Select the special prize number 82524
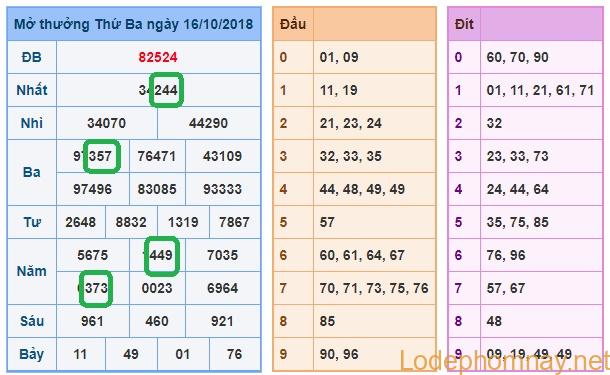This screenshot has width=610, height=375. click(x=158, y=57)
